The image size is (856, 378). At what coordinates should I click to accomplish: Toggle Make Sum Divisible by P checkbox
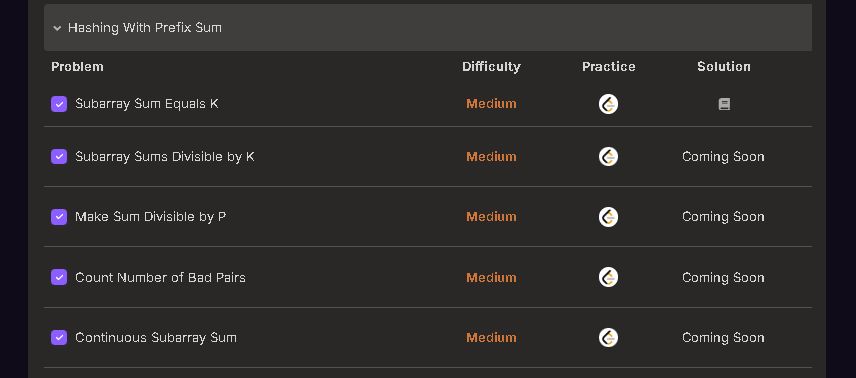pyautogui.click(x=59, y=217)
